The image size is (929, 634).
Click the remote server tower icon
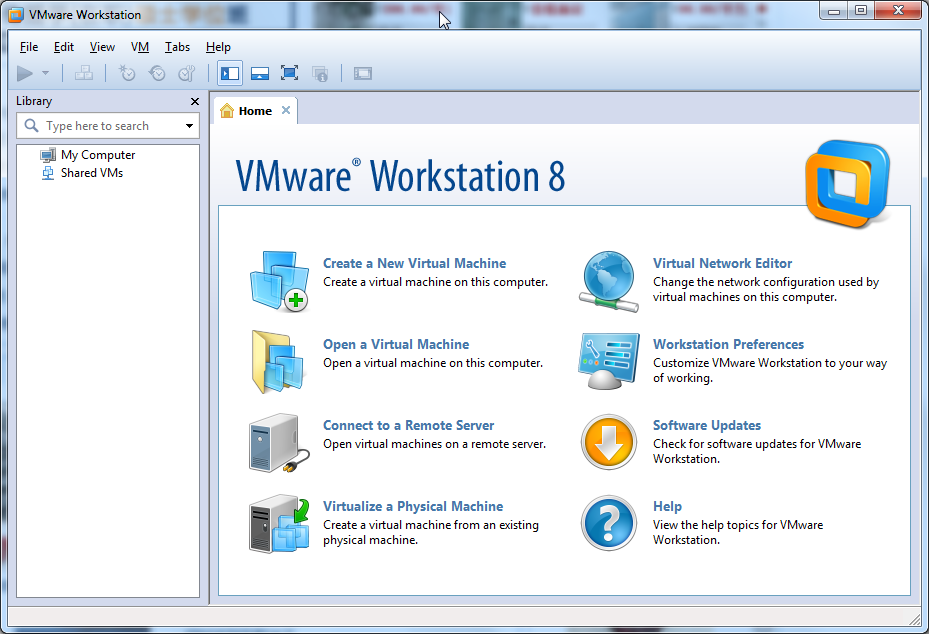(279, 443)
